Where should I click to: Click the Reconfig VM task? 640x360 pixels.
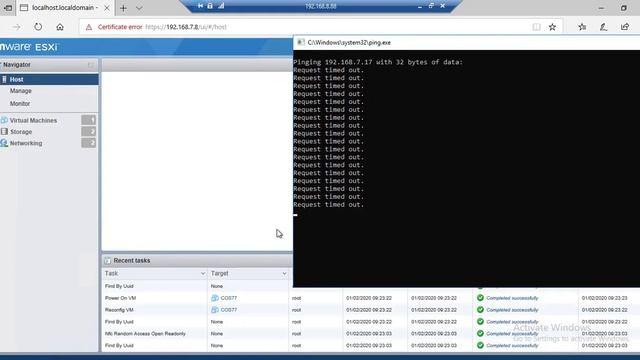119,310
